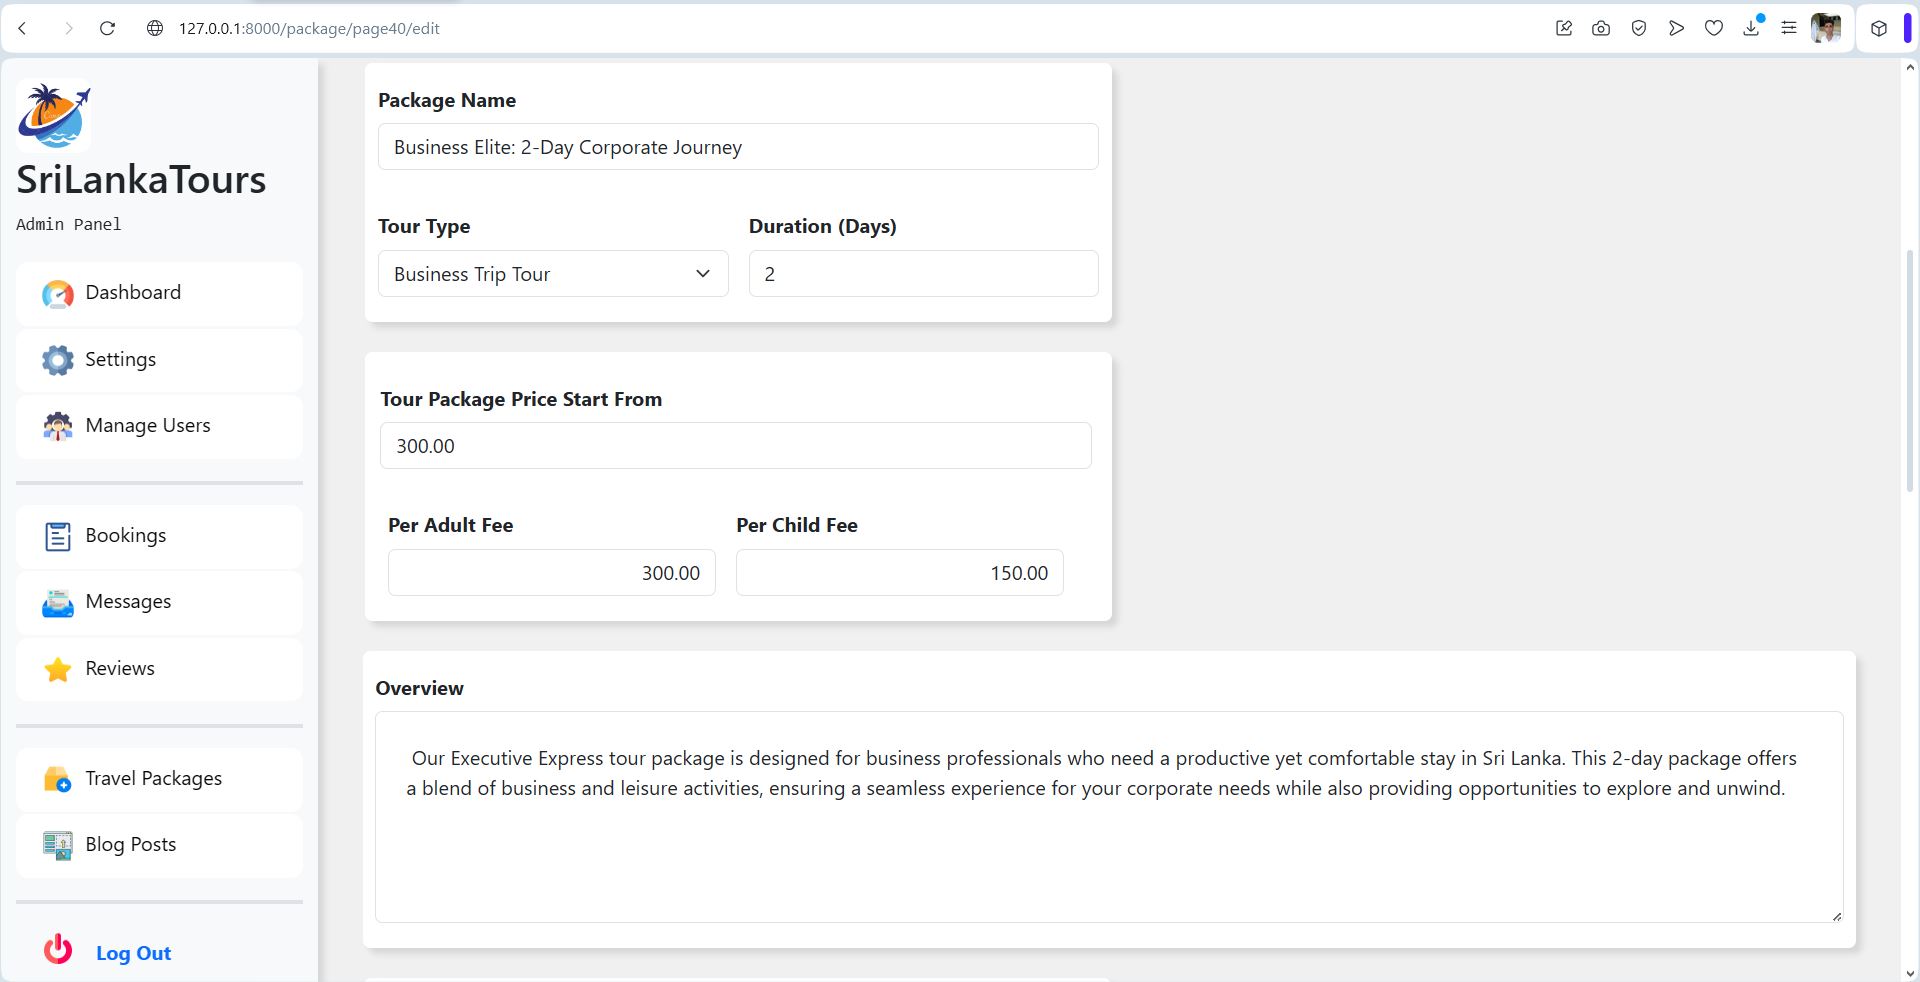Open the Tour Type dropdown
Screen dimensions: 1920x982
[553, 274]
